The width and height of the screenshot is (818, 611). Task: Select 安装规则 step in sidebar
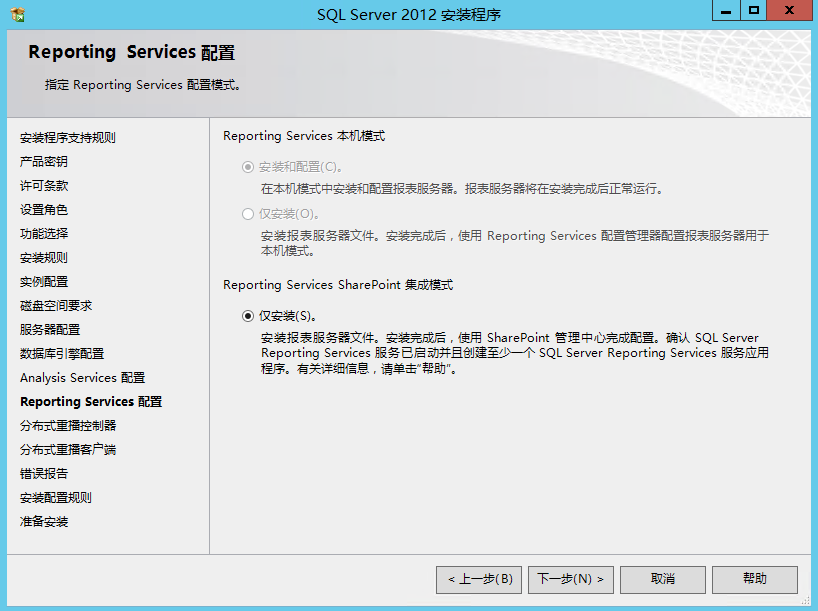(44, 258)
